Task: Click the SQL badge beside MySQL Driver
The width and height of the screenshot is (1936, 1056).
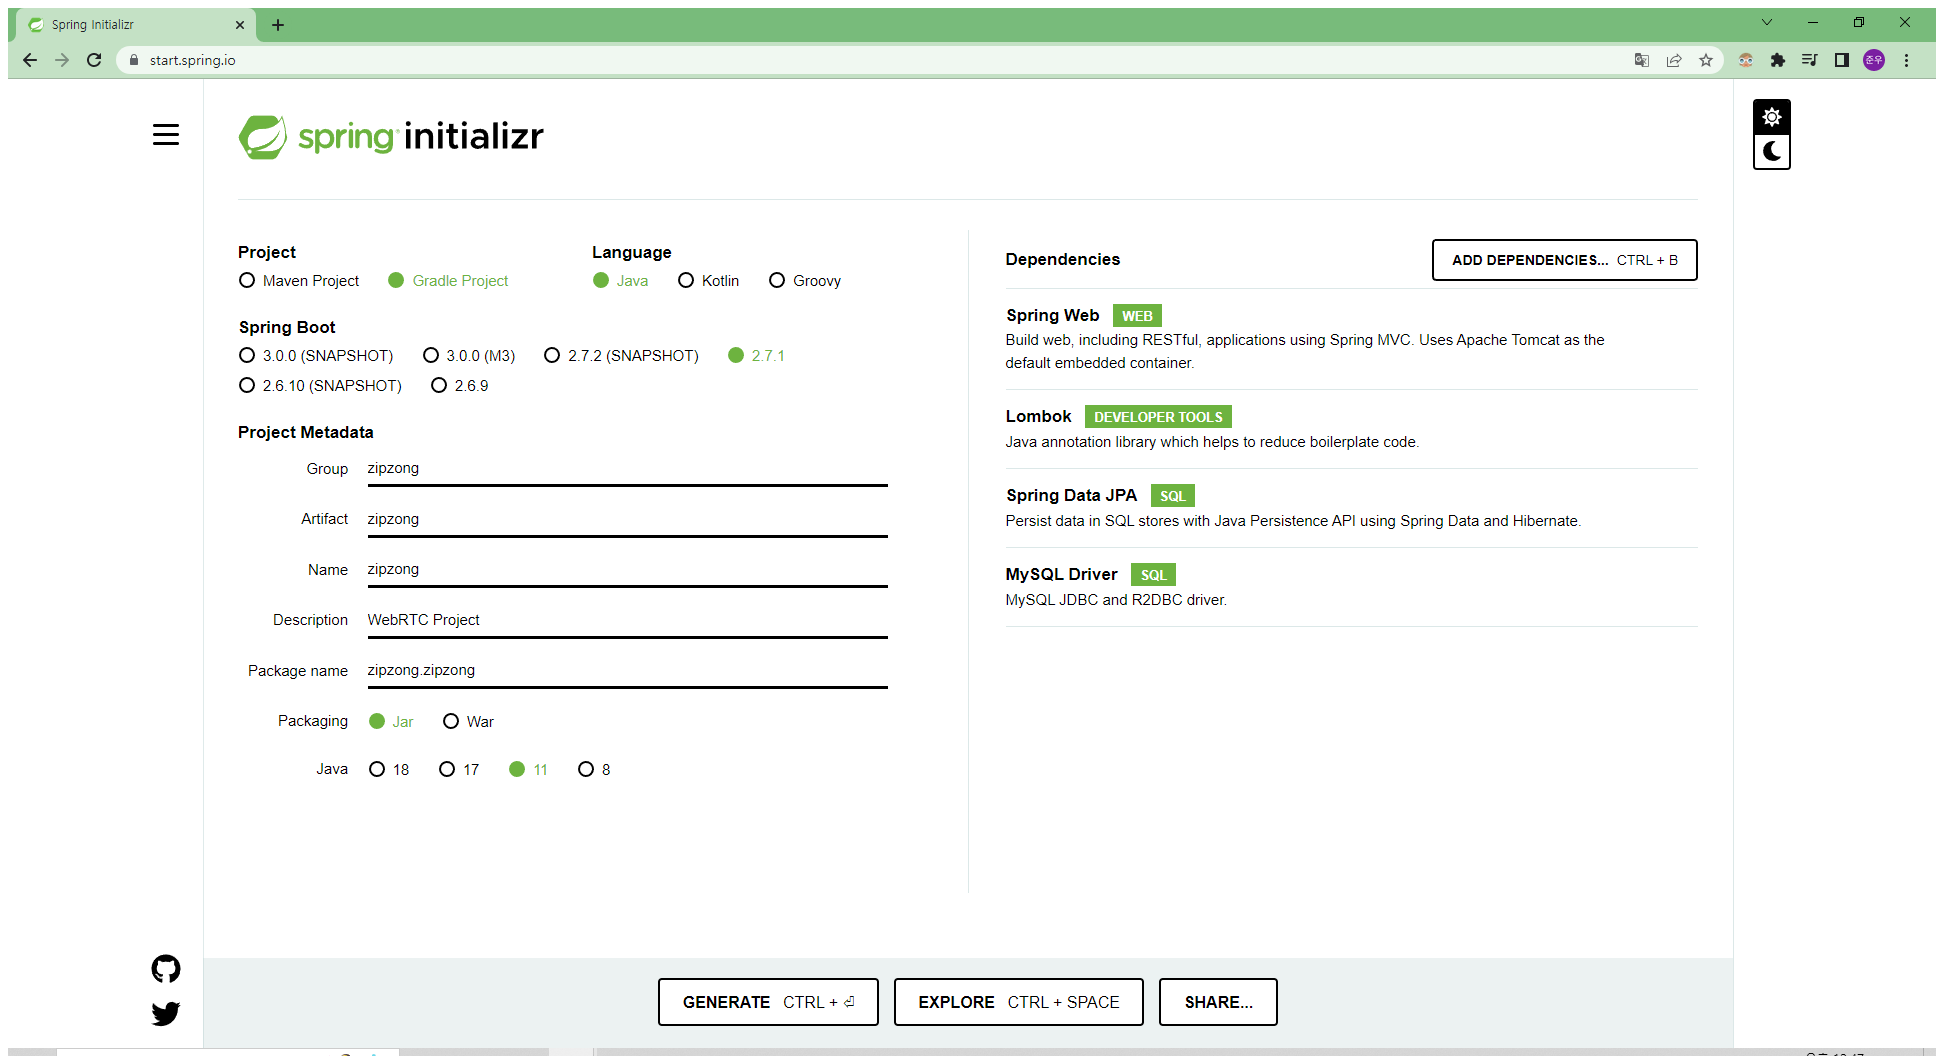Action: 1153,575
